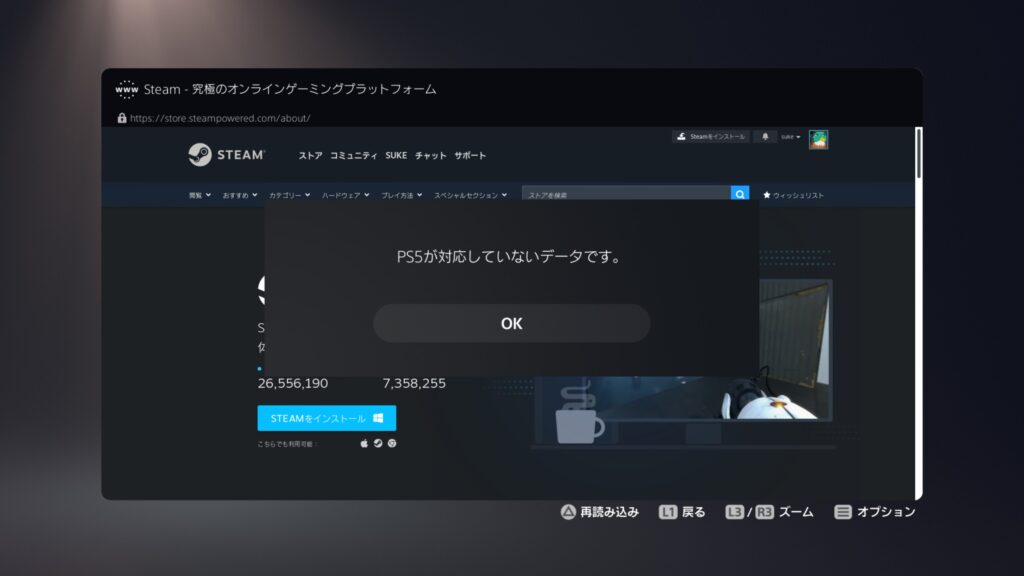The image size is (1024, 576).
Task: Open the SUKE profile menu
Action: (396, 155)
